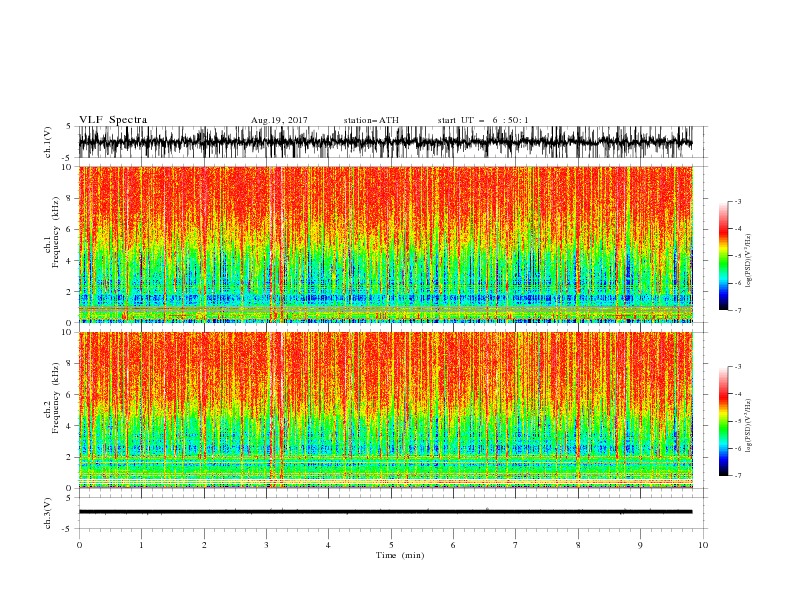The width and height of the screenshot is (792, 612).
Task: Click the "station=ATH" label
Action: click(x=371, y=120)
